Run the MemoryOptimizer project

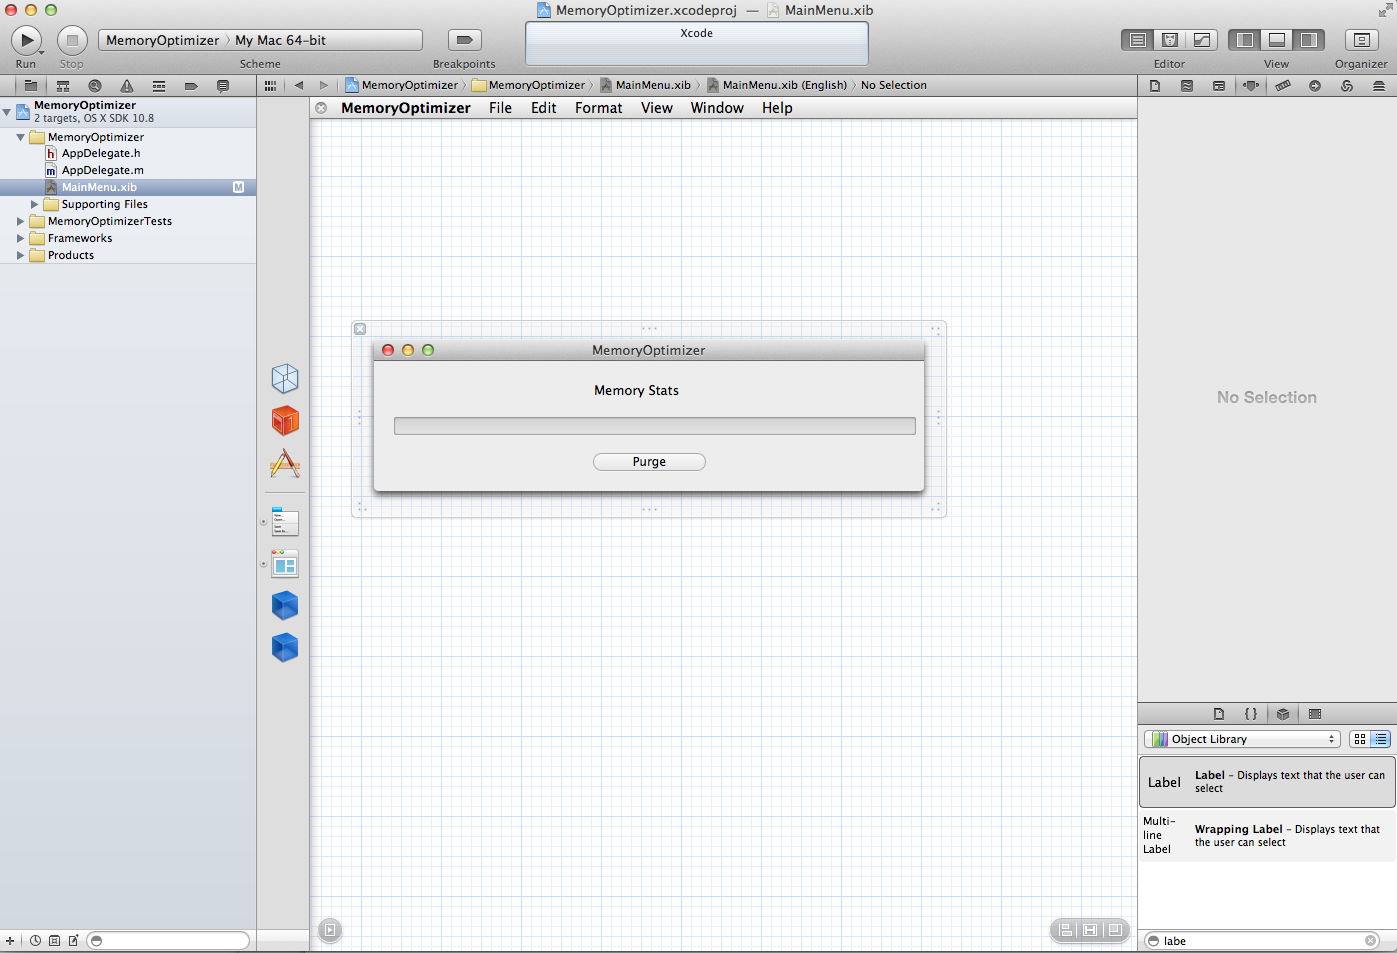[26, 40]
